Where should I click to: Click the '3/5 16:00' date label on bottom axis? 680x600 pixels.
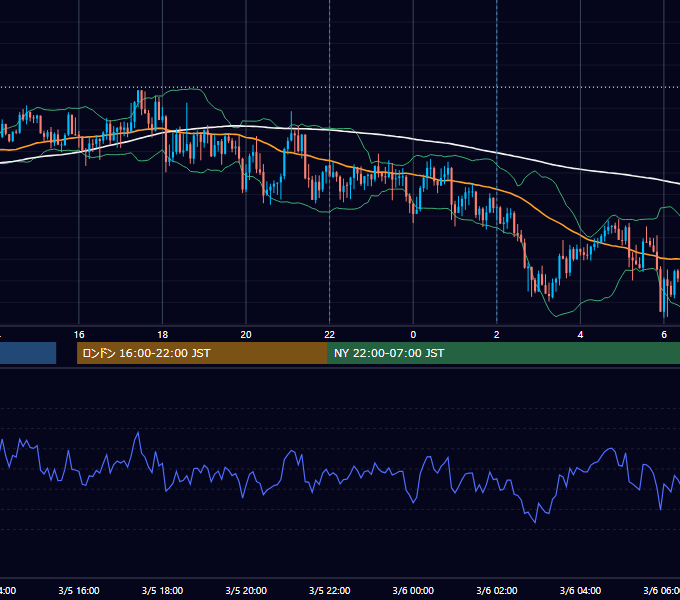(x=79, y=590)
